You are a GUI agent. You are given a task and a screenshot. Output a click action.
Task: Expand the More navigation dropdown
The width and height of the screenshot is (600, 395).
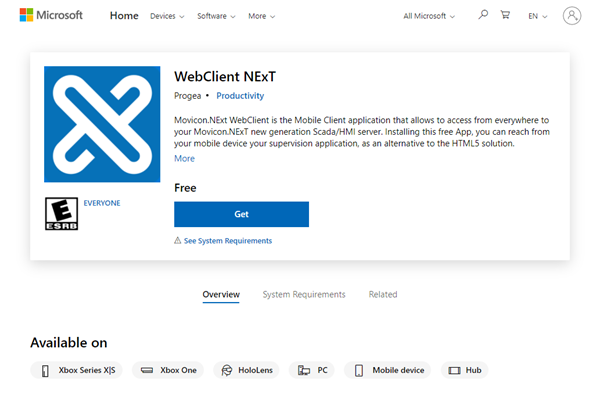pos(261,16)
